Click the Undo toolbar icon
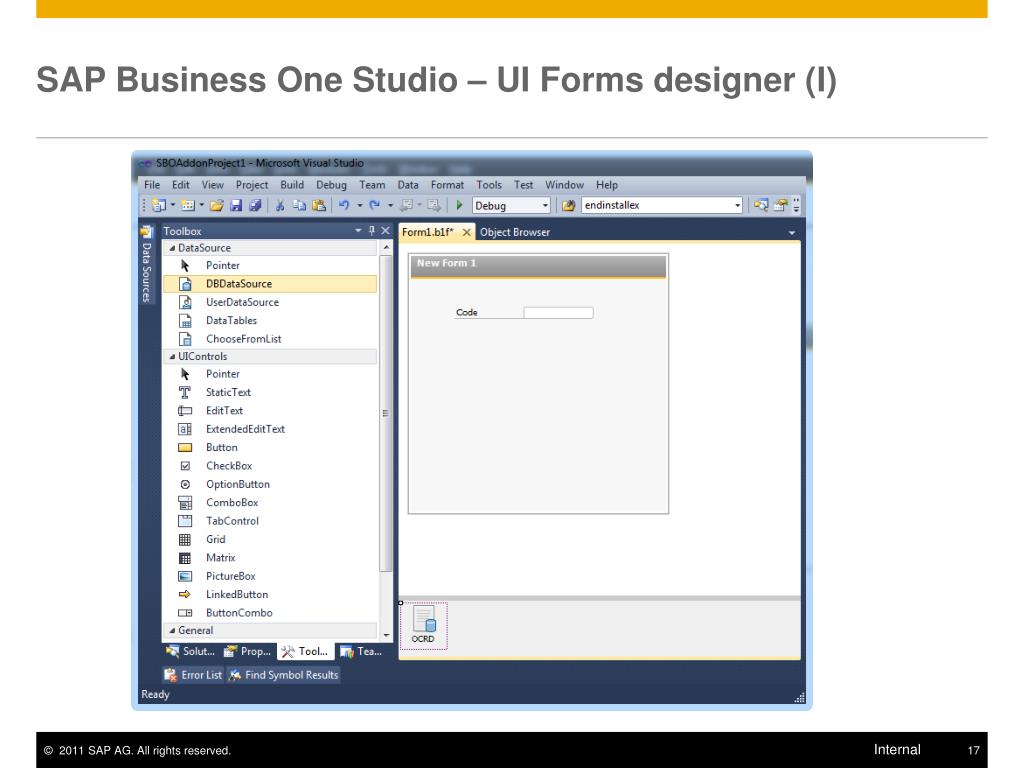 click(344, 205)
